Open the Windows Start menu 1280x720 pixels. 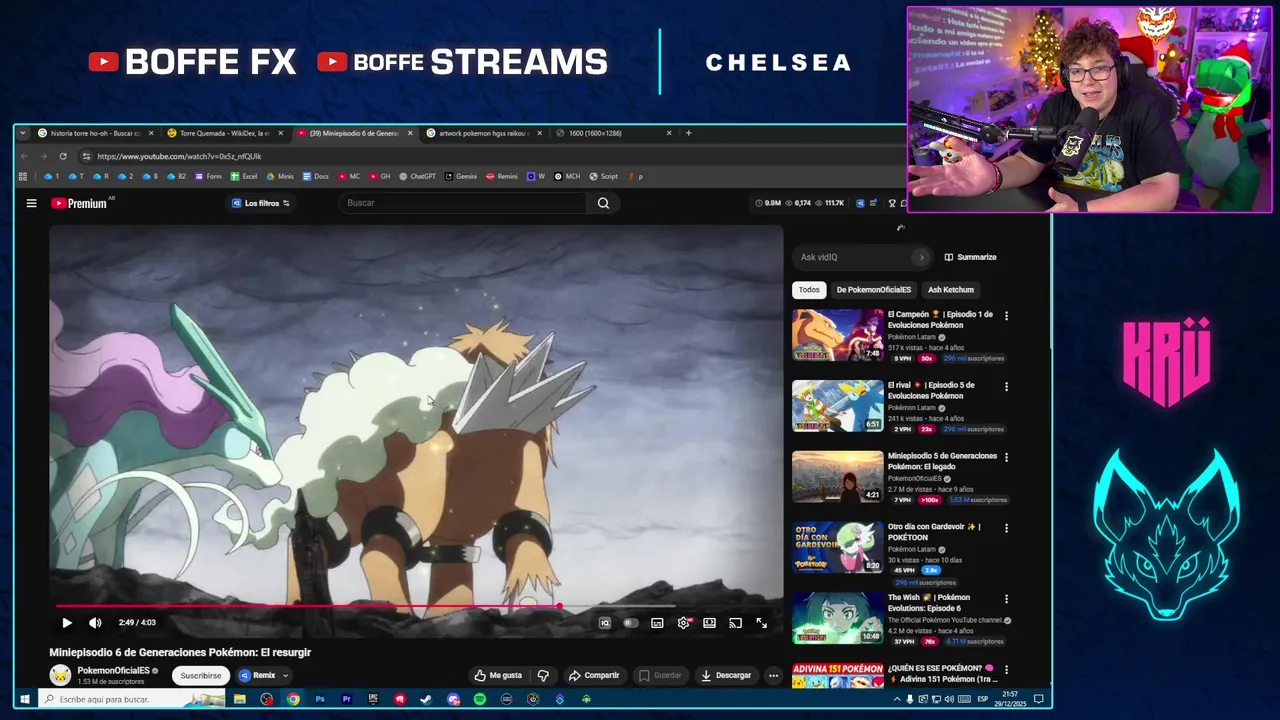pos(24,699)
